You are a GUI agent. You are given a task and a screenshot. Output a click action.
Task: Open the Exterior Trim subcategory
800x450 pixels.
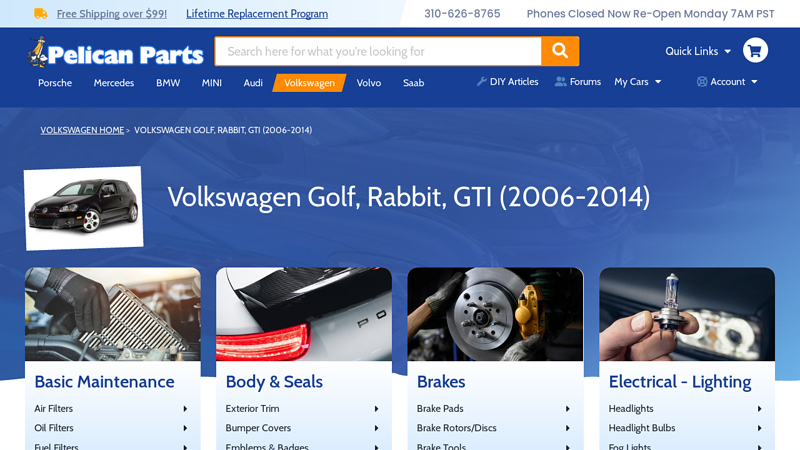[252, 409]
